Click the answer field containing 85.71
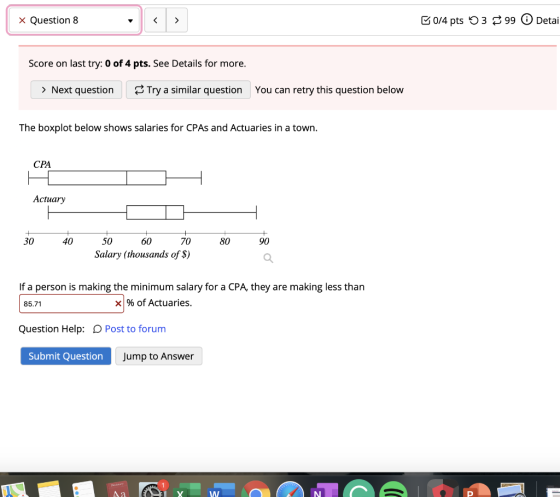 (x=71, y=303)
